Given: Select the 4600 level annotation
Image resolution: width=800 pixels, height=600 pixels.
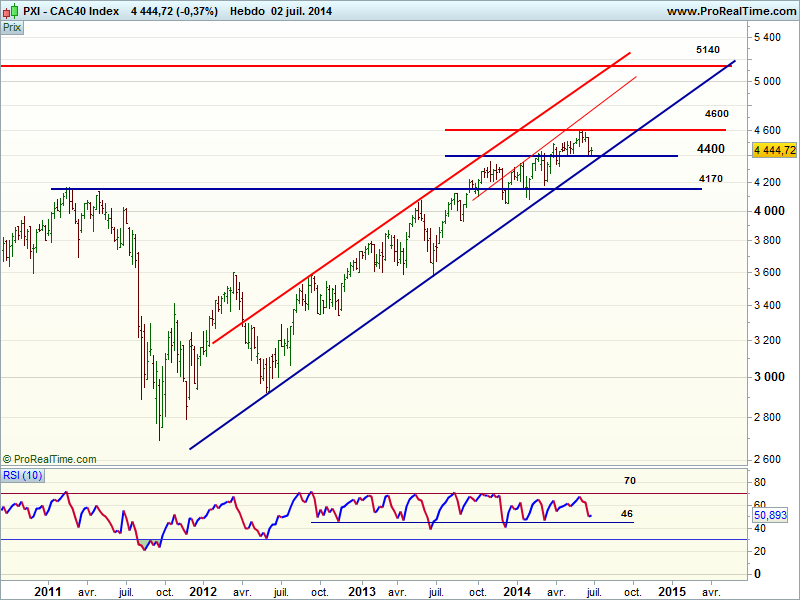Looking at the screenshot, I should coord(715,114).
